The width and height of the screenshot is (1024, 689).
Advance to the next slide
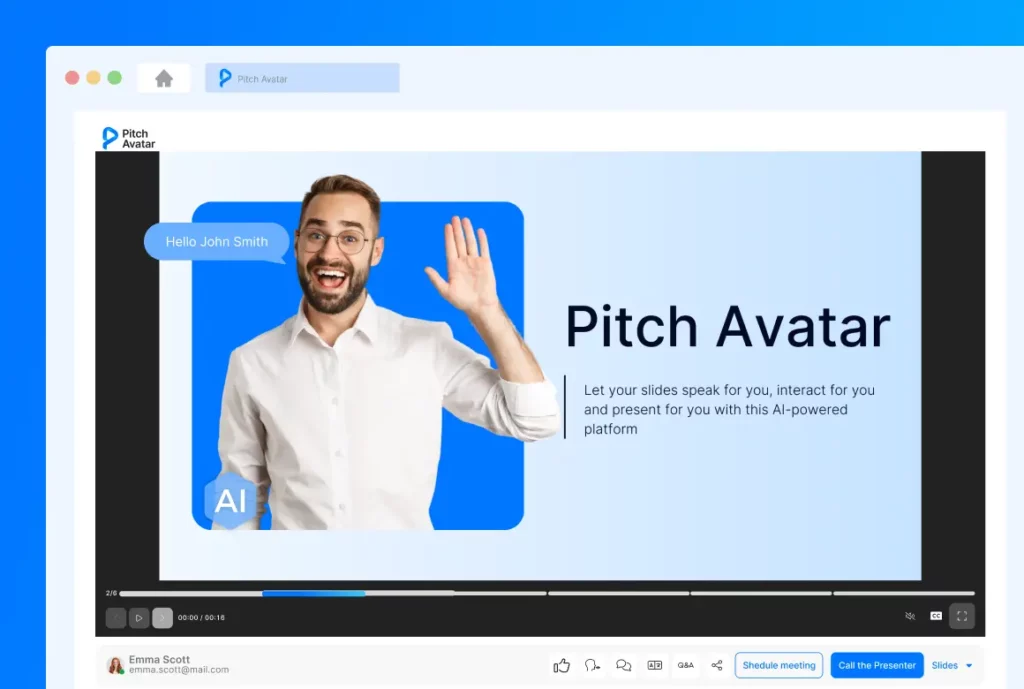tap(162, 617)
